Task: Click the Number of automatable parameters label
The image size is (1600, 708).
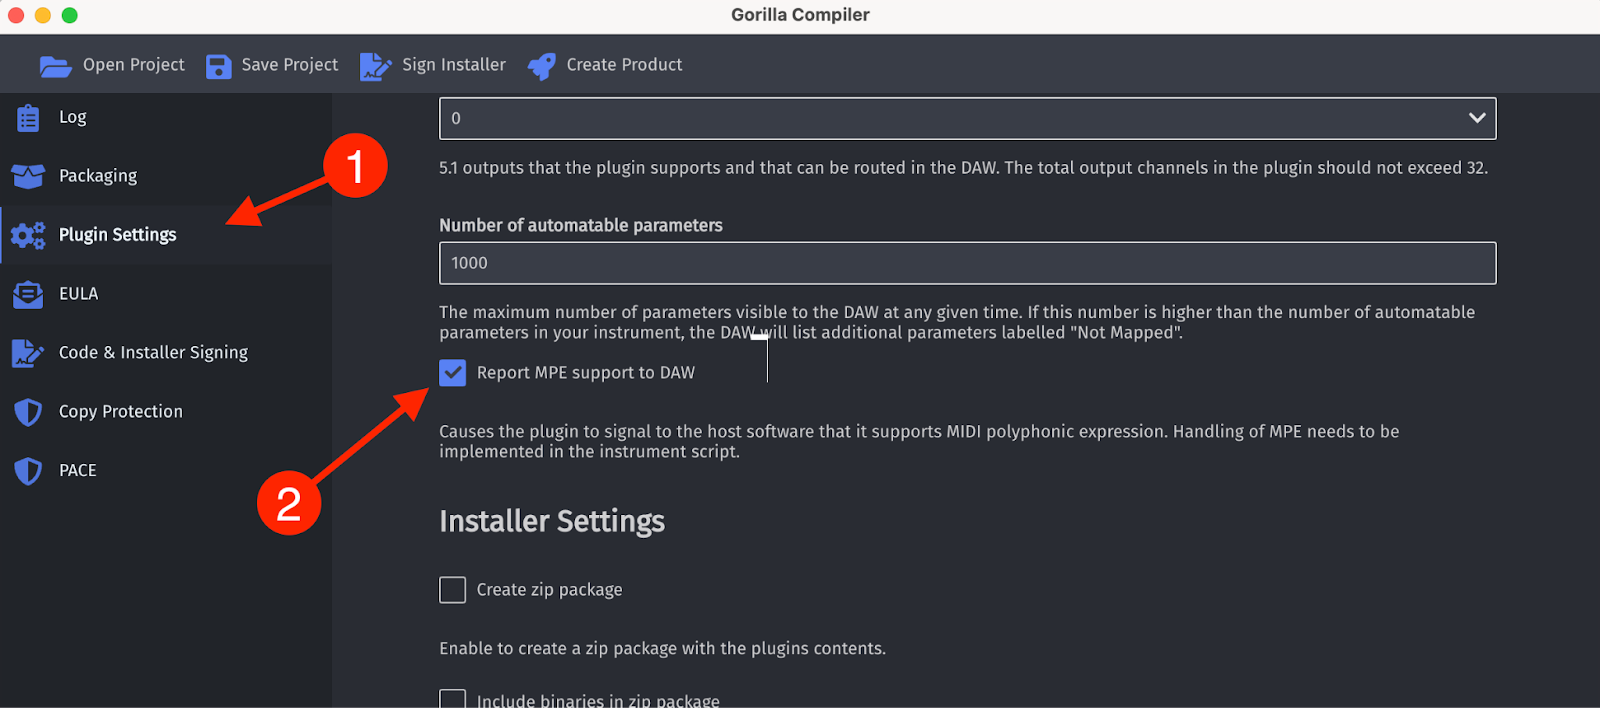Action: coord(581,226)
